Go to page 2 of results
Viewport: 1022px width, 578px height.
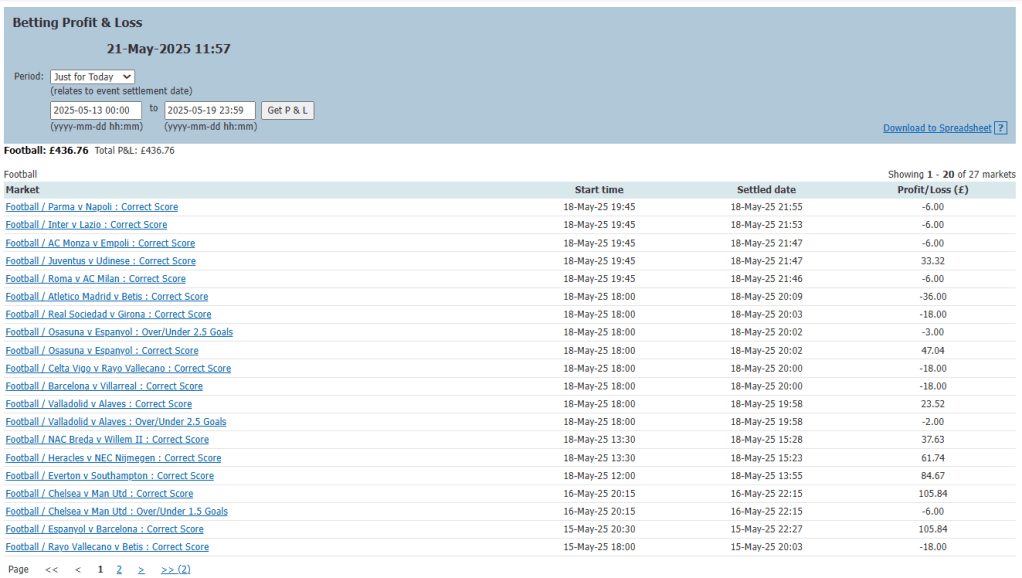point(119,569)
